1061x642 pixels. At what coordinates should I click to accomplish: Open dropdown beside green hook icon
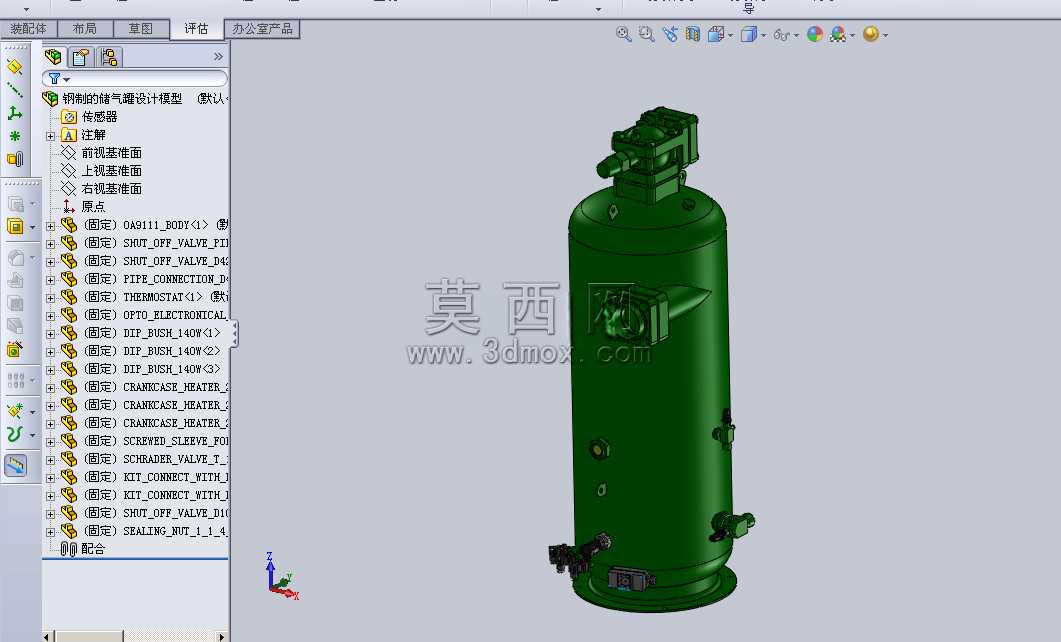pyautogui.click(x=32, y=435)
